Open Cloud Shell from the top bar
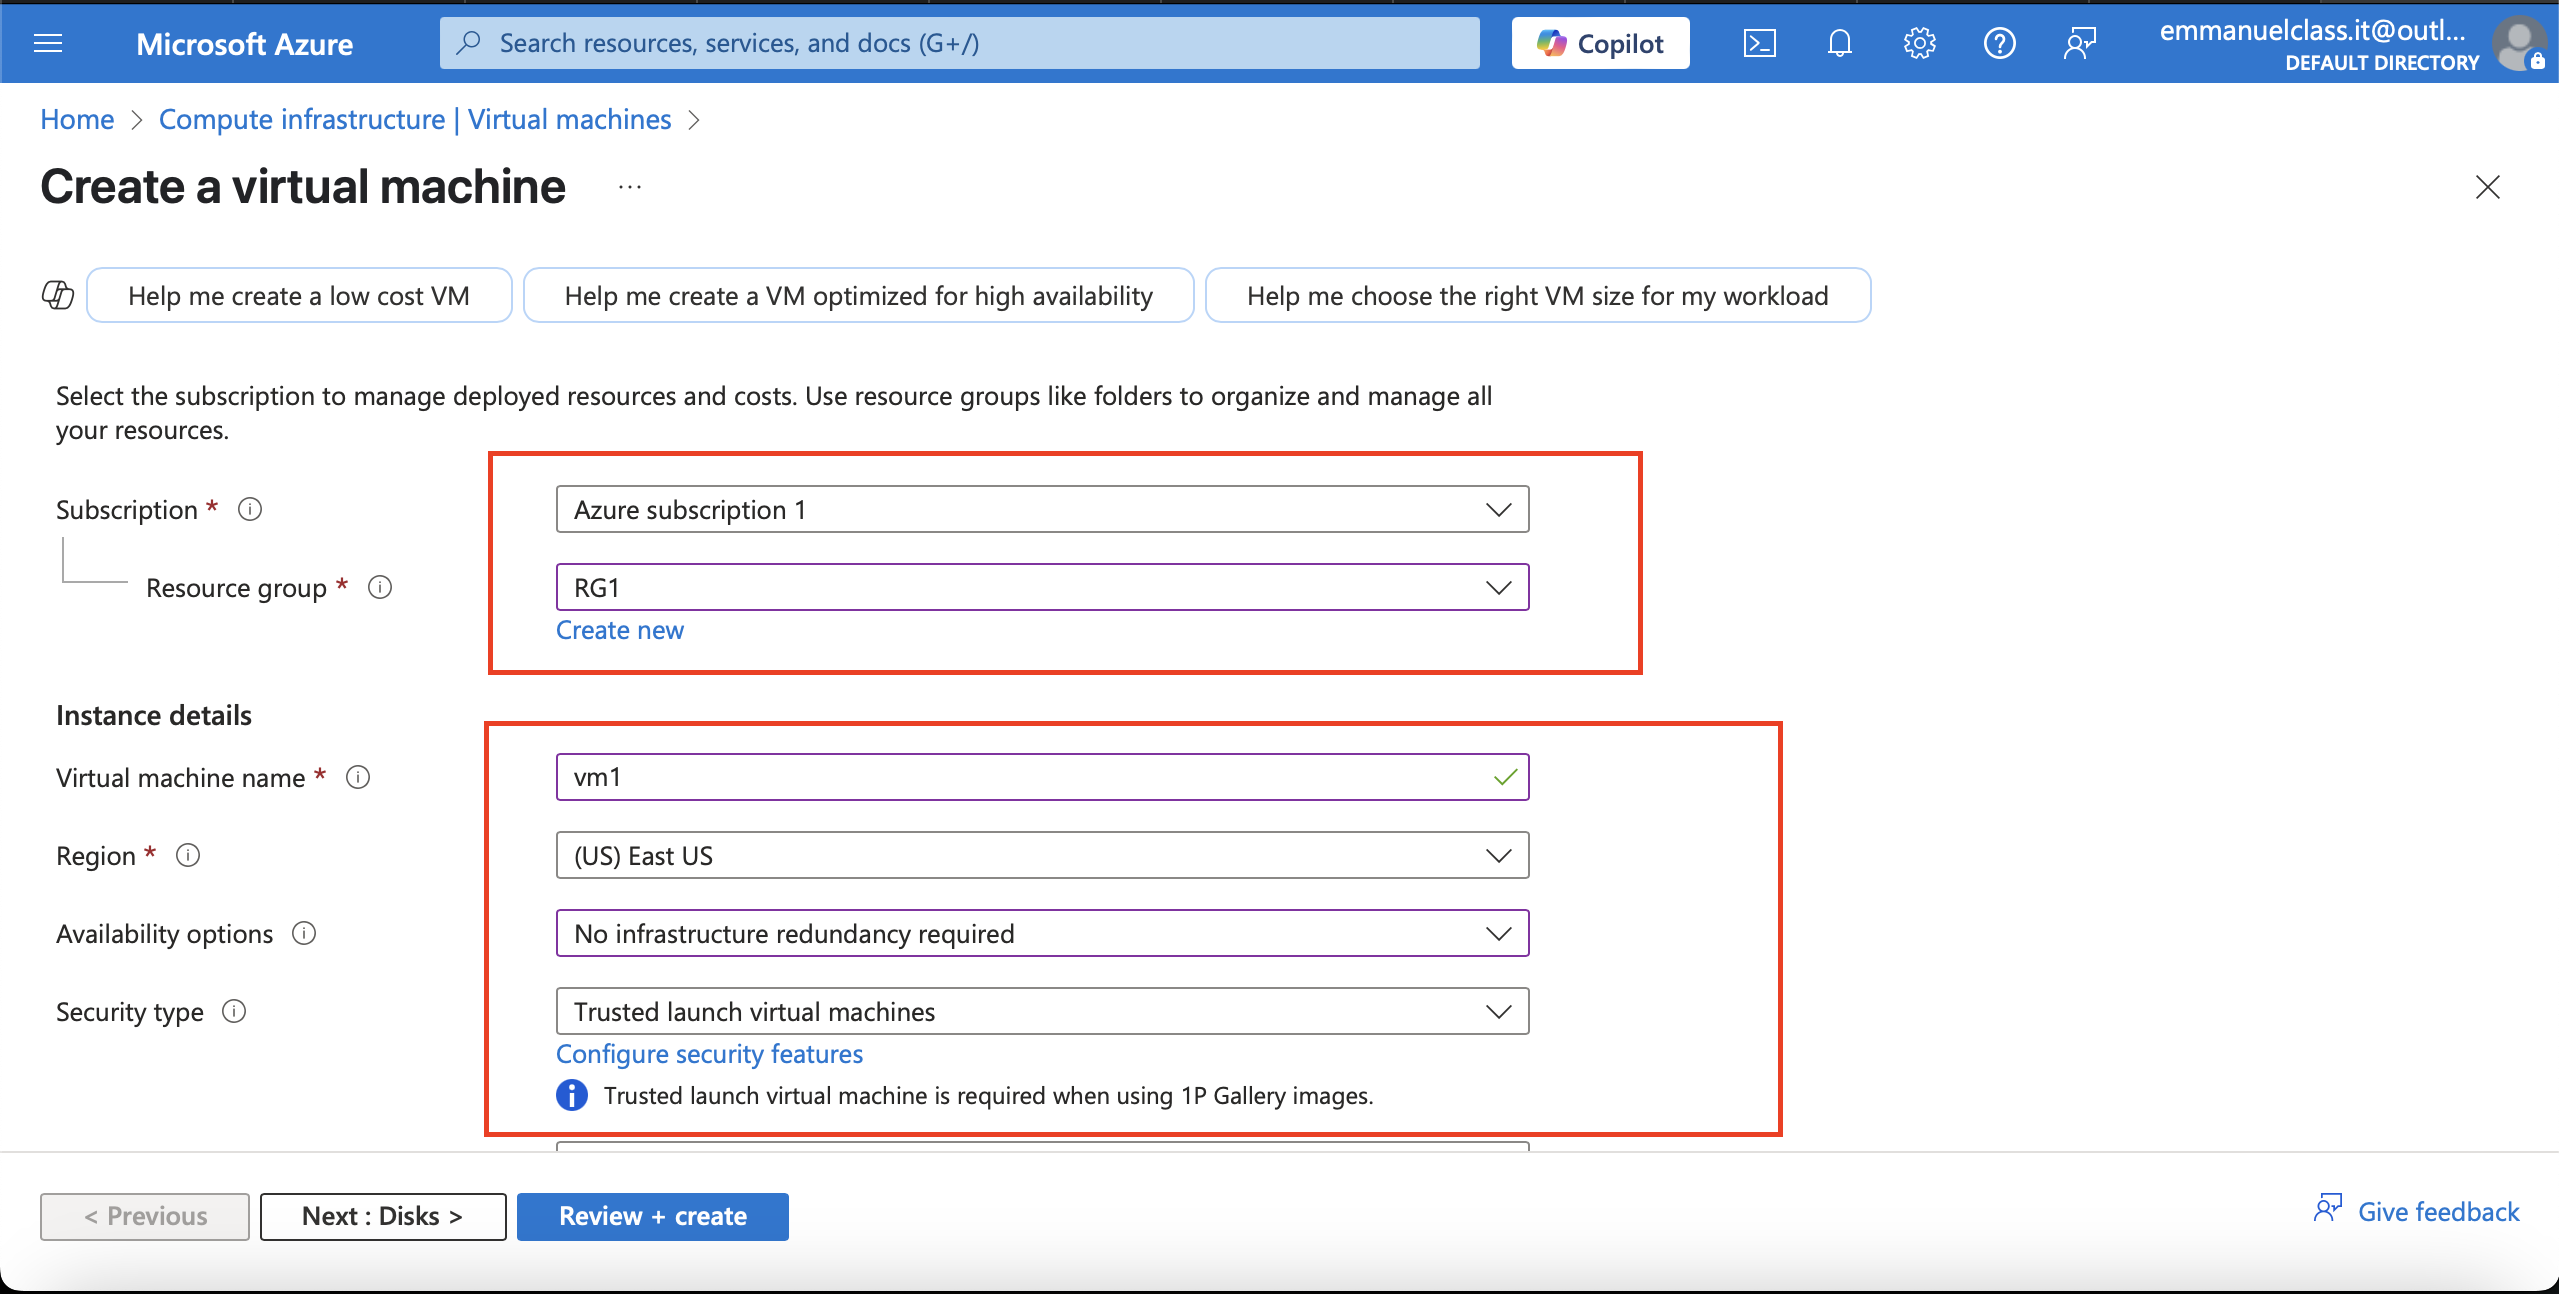Viewport: 2559px width, 1294px height. point(1759,43)
